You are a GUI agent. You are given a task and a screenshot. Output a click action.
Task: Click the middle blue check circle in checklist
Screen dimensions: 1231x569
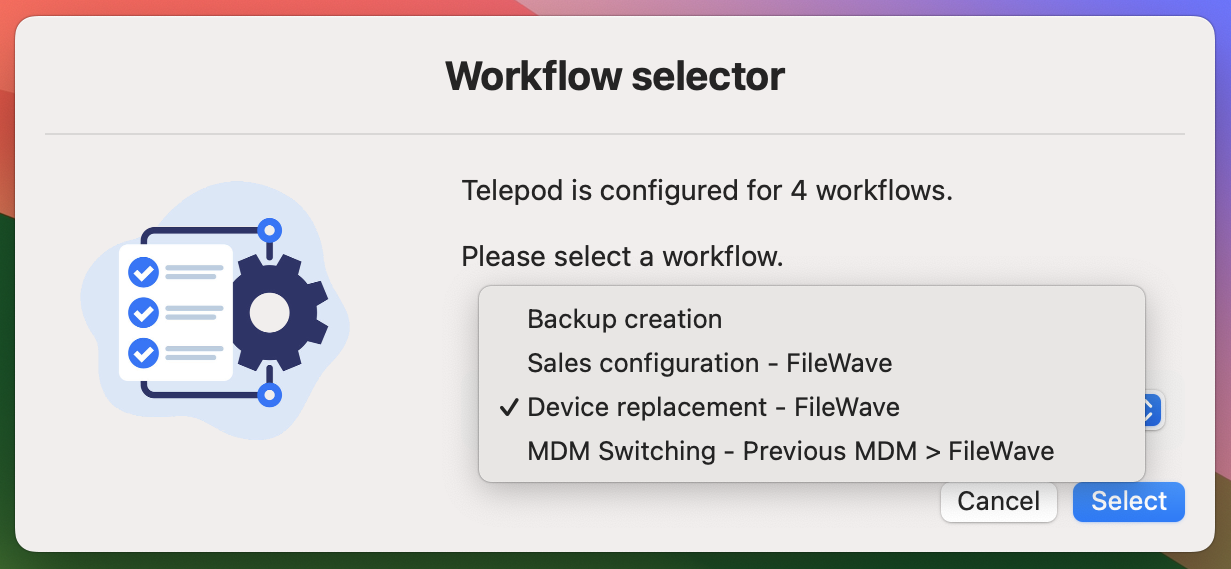pyautogui.click(x=144, y=313)
